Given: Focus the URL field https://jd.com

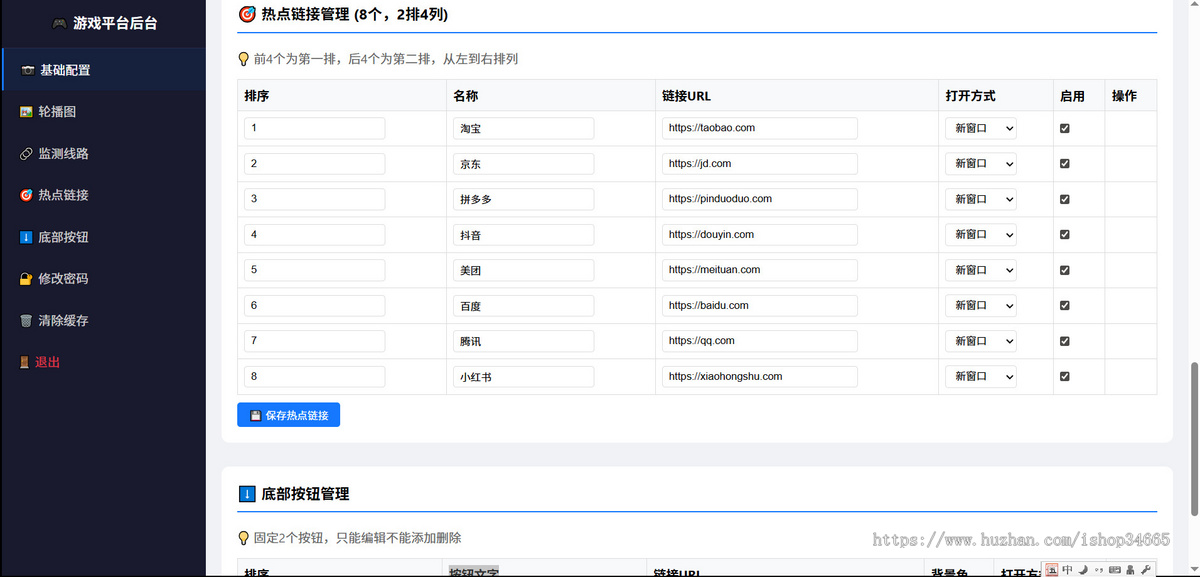Looking at the screenshot, I should tap(759, 163).
